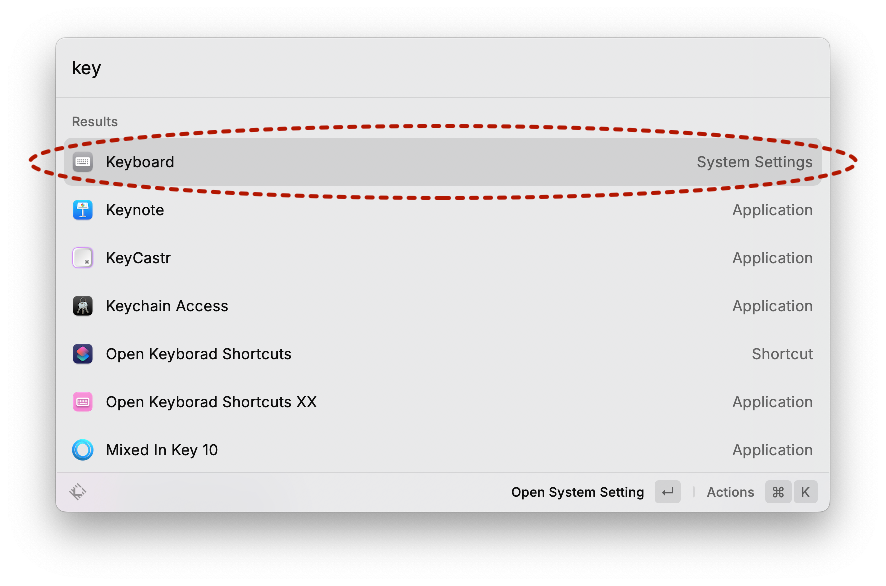Click the K key hint in footer
886x586 pixels.
[805, 492]
